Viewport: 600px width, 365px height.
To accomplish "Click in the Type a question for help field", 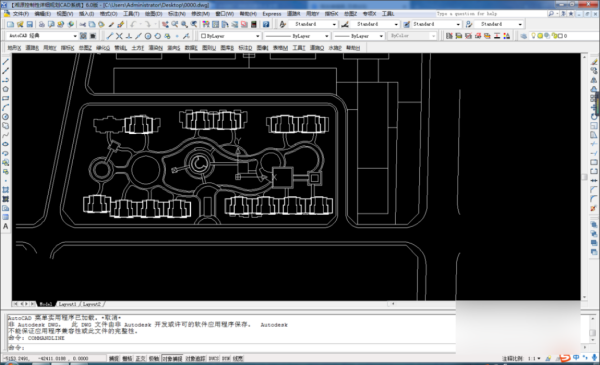I will click(491, 14).
